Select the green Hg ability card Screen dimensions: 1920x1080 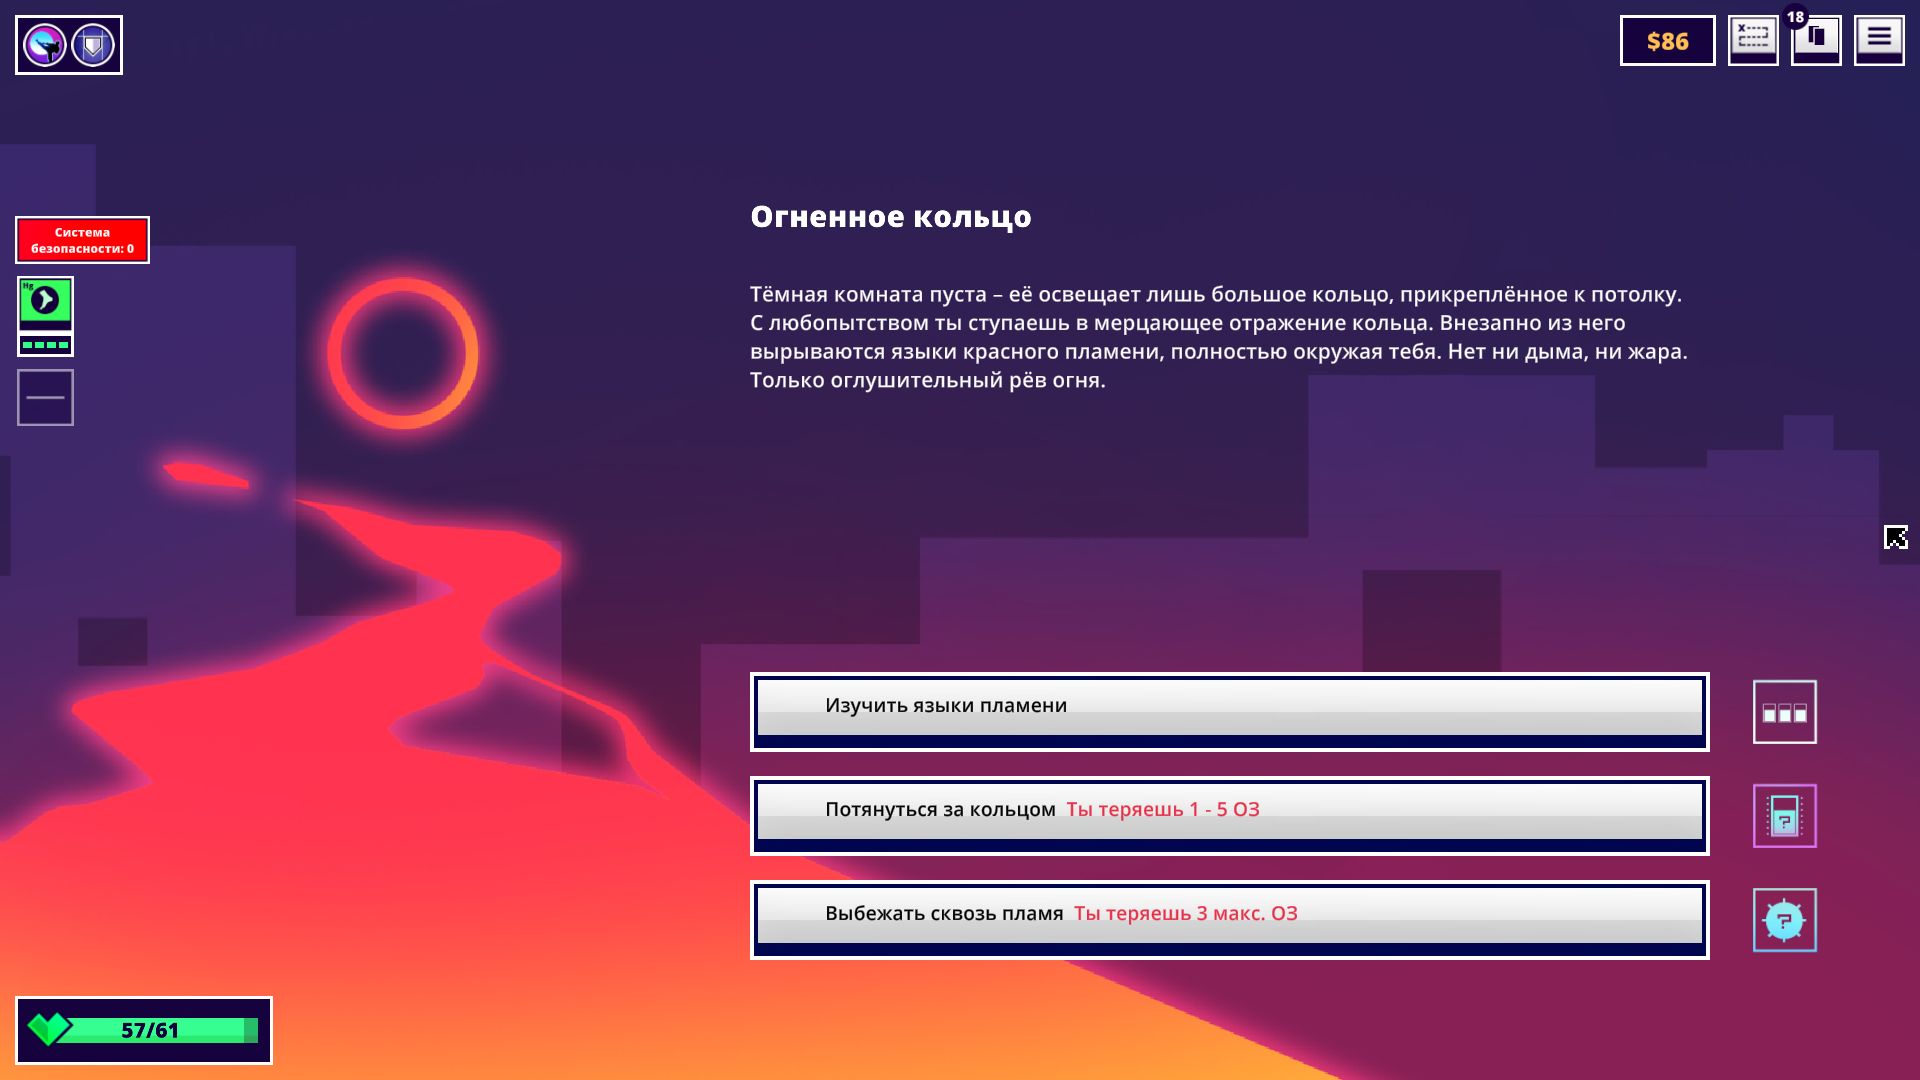[45, 302]
